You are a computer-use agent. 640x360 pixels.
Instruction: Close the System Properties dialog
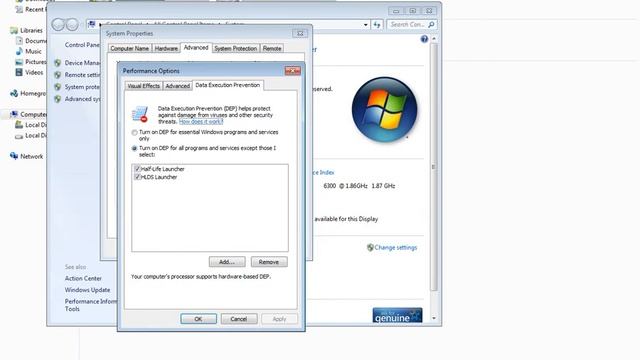300,33
